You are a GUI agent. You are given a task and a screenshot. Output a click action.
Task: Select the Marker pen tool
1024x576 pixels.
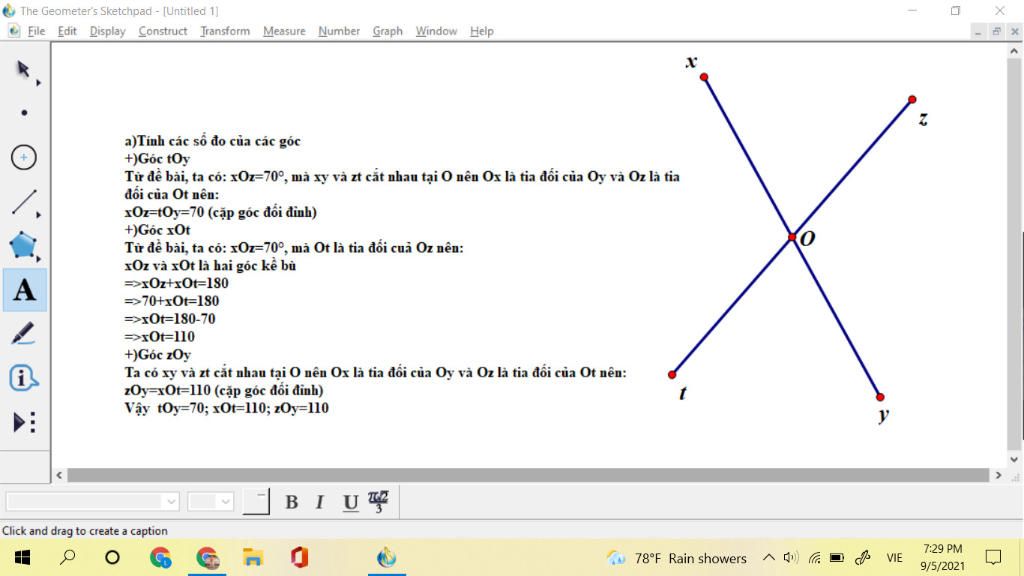24,334
